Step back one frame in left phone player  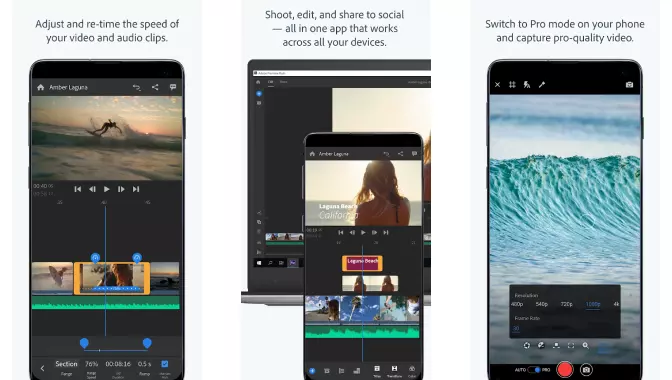coord(92,189)
